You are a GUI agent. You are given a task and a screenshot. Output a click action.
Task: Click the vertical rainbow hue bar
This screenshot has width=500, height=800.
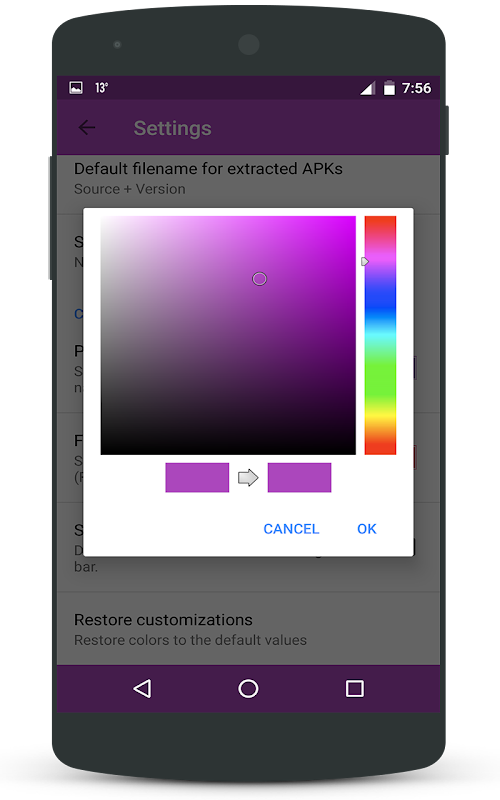tap(380, 335)
